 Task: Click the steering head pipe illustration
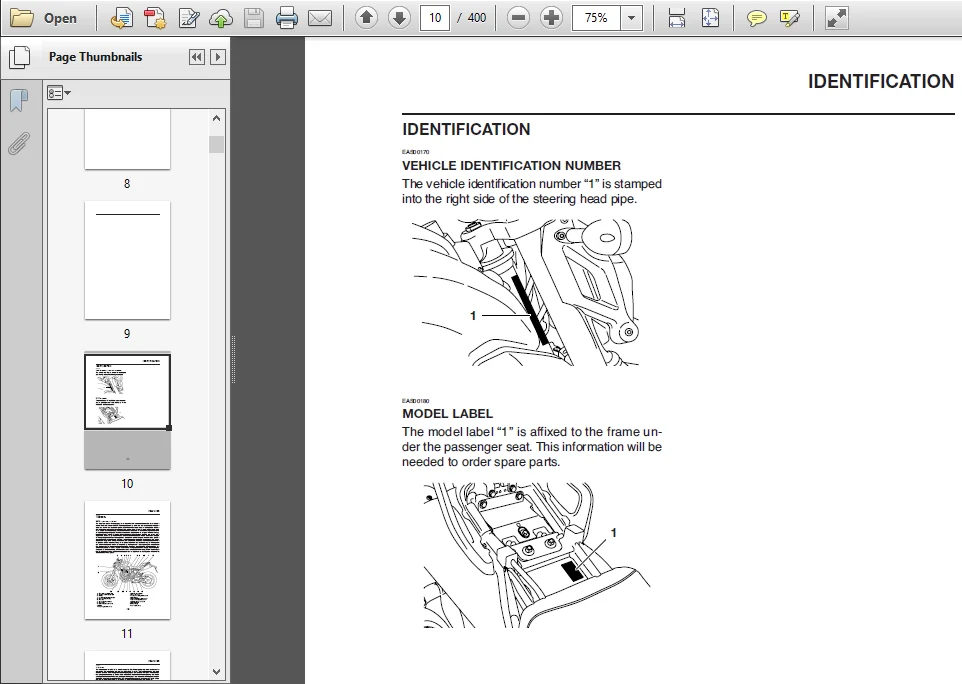click(x=525, y=292)
